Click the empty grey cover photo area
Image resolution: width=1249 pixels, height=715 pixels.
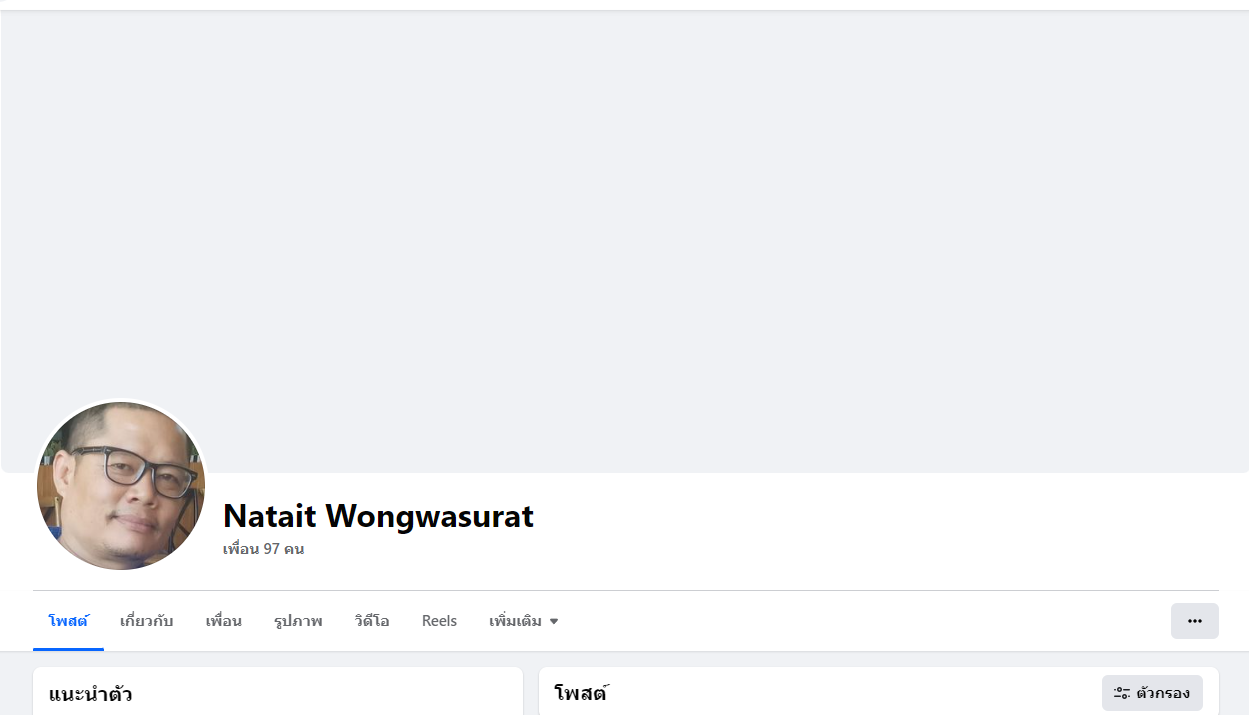tap(624, 240)
